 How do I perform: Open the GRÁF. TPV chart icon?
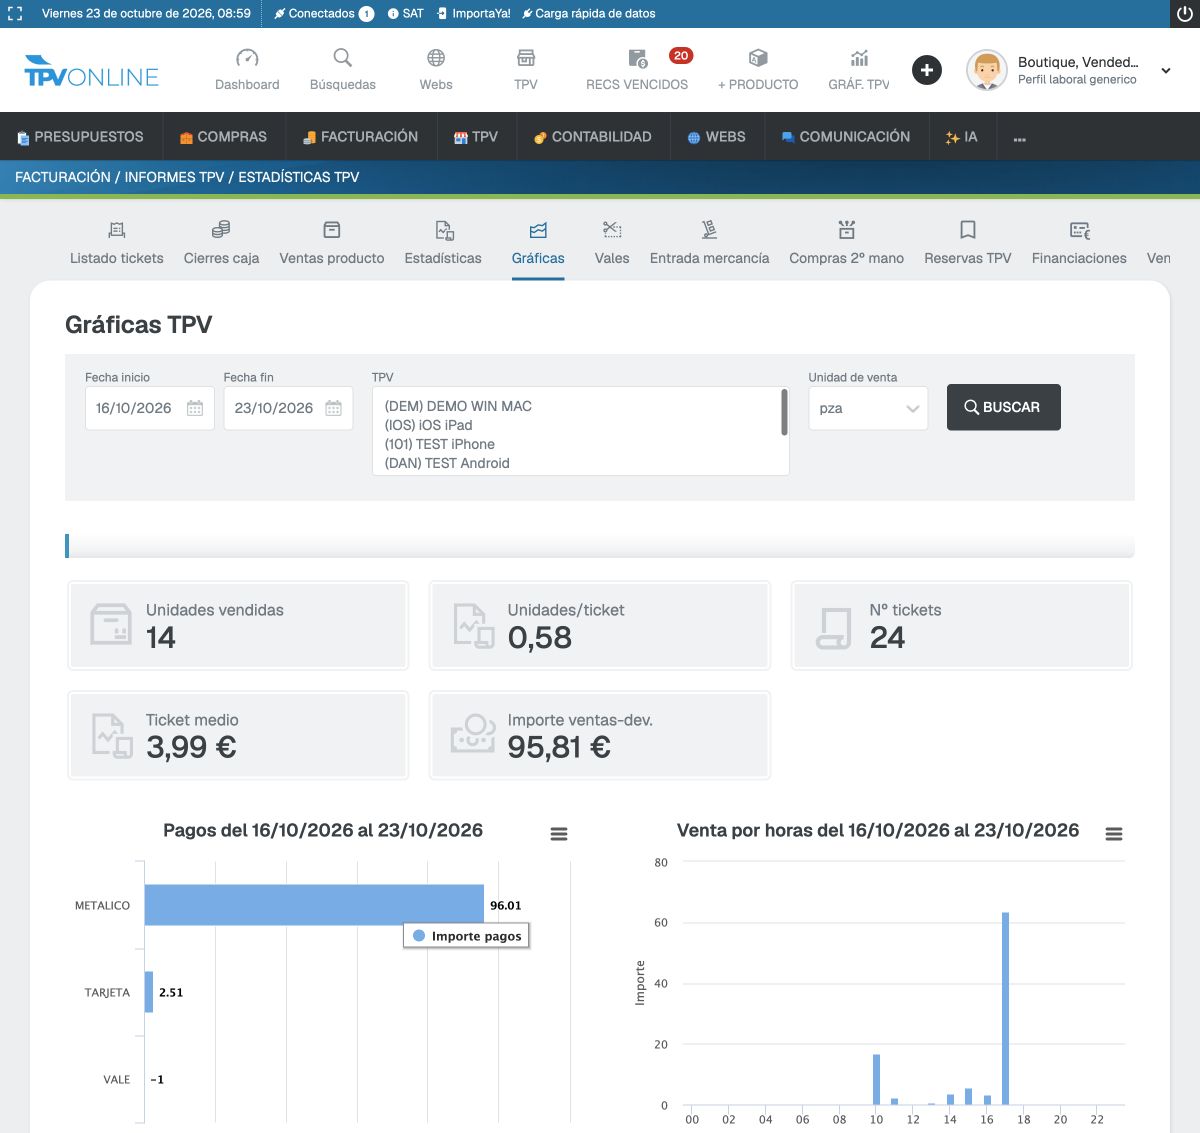(859, 58)
